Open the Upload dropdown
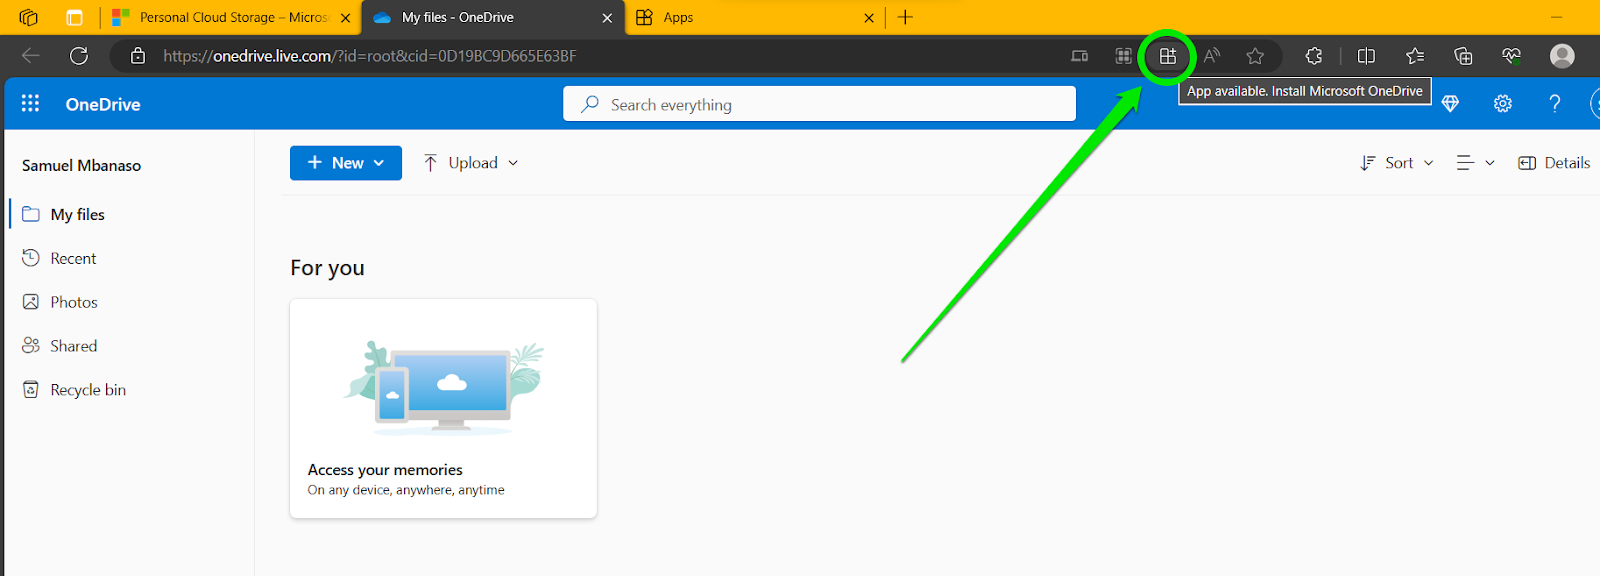 click(x=471, y=163)
